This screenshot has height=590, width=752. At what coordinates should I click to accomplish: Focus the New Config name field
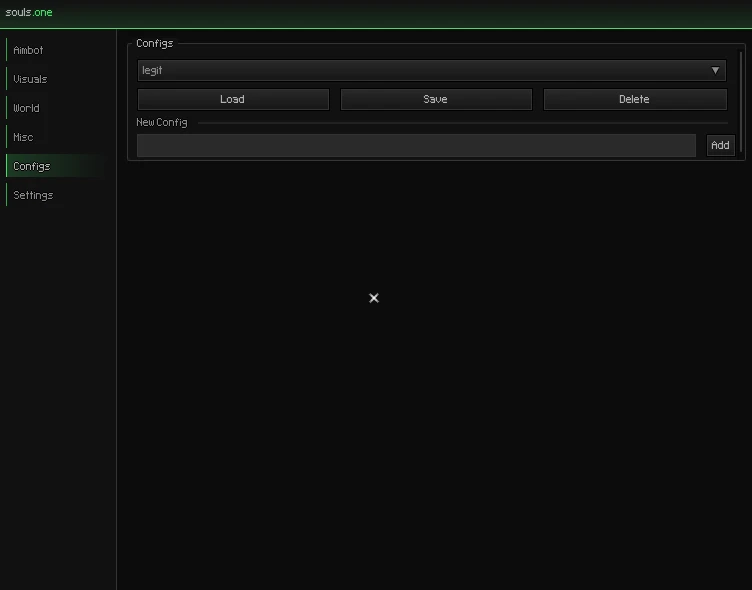pos(416,145)
